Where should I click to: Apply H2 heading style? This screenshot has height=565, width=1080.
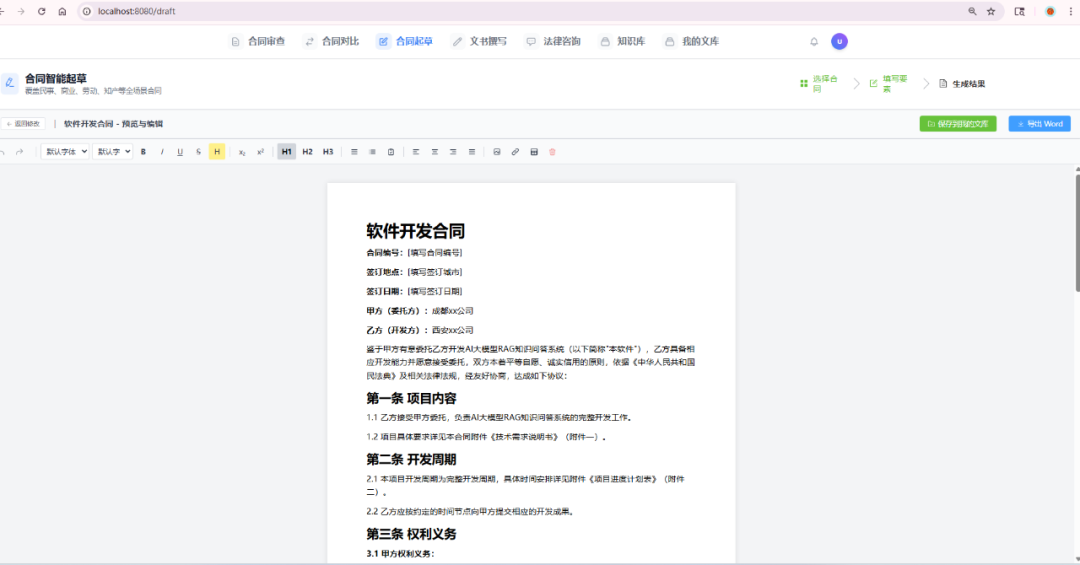click(307, 152)
